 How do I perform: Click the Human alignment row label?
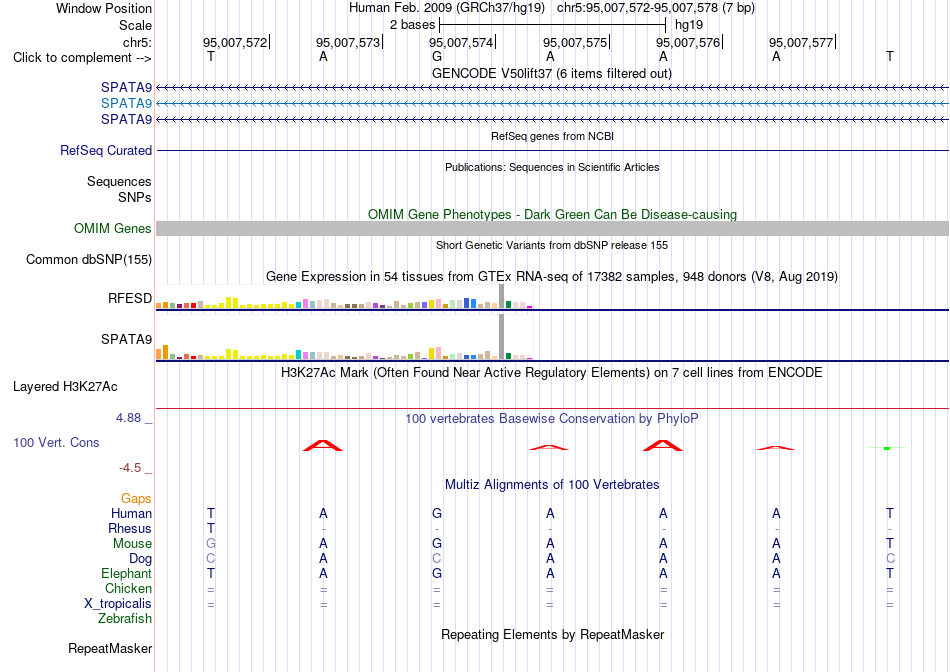131,513
